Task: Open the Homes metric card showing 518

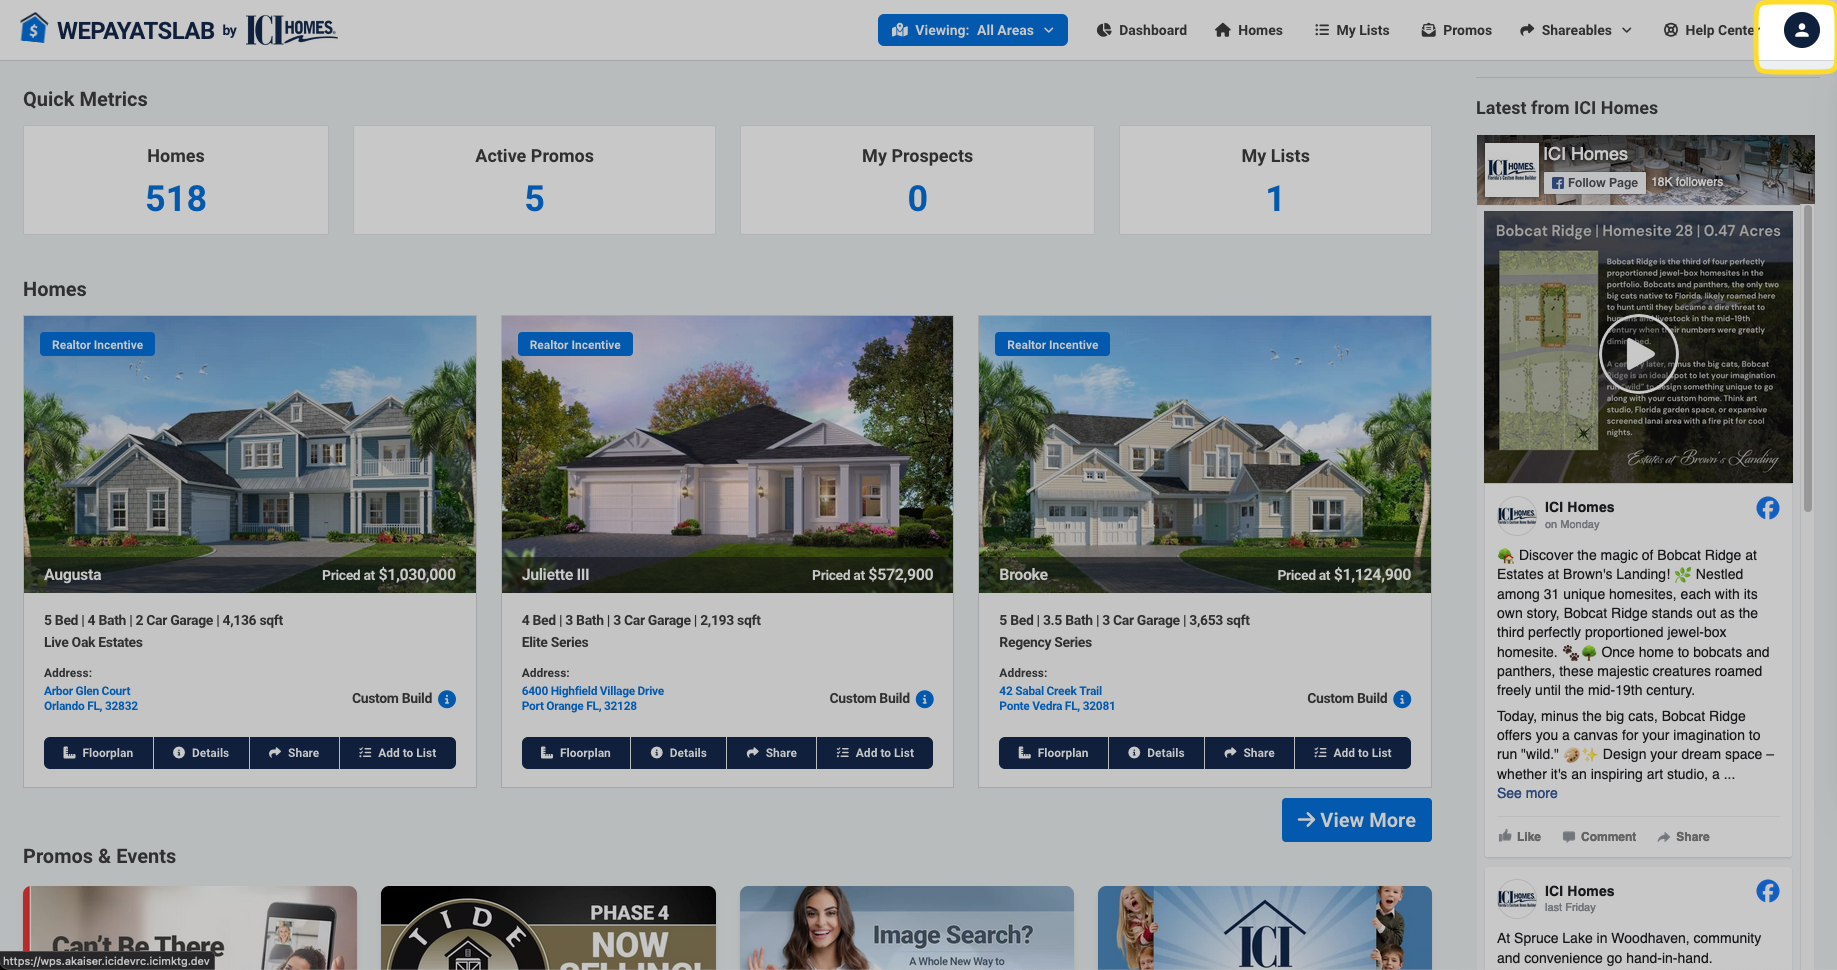Action: pos(176,180)
